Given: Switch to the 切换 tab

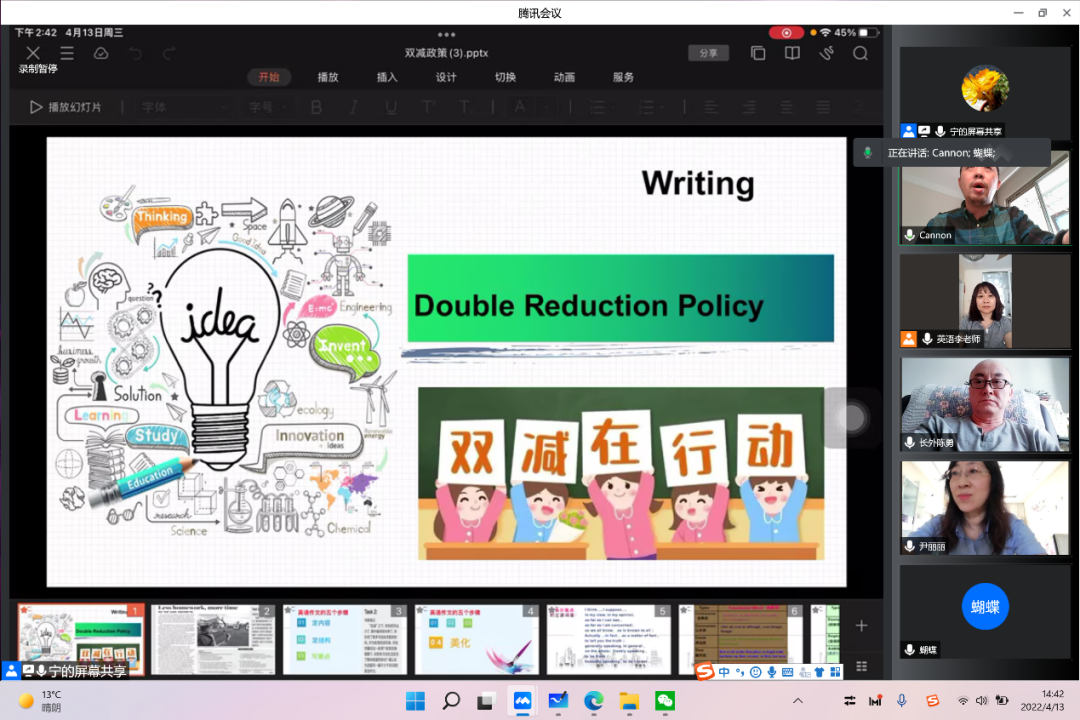Looking at the screenshot, I should tap(505, 77).
